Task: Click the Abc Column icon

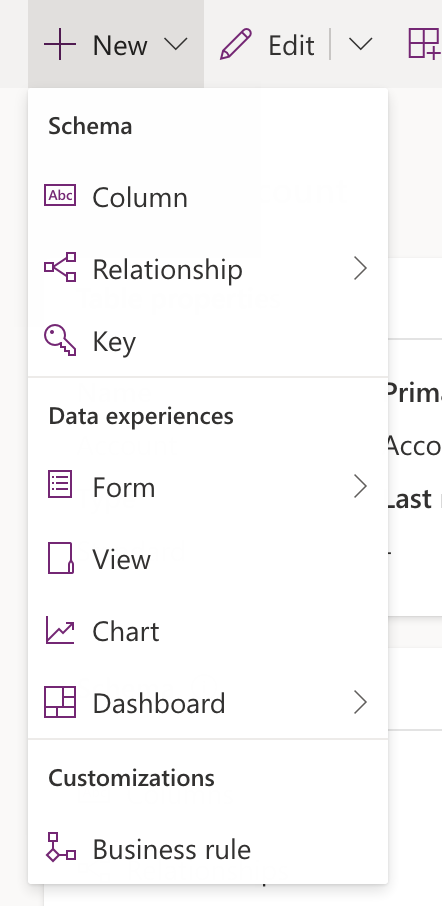Action: click(x=60, y=195)
